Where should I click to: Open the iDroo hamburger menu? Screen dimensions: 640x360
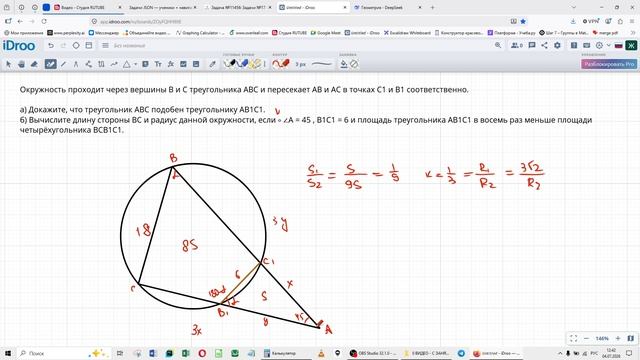[x=105, y=46]
